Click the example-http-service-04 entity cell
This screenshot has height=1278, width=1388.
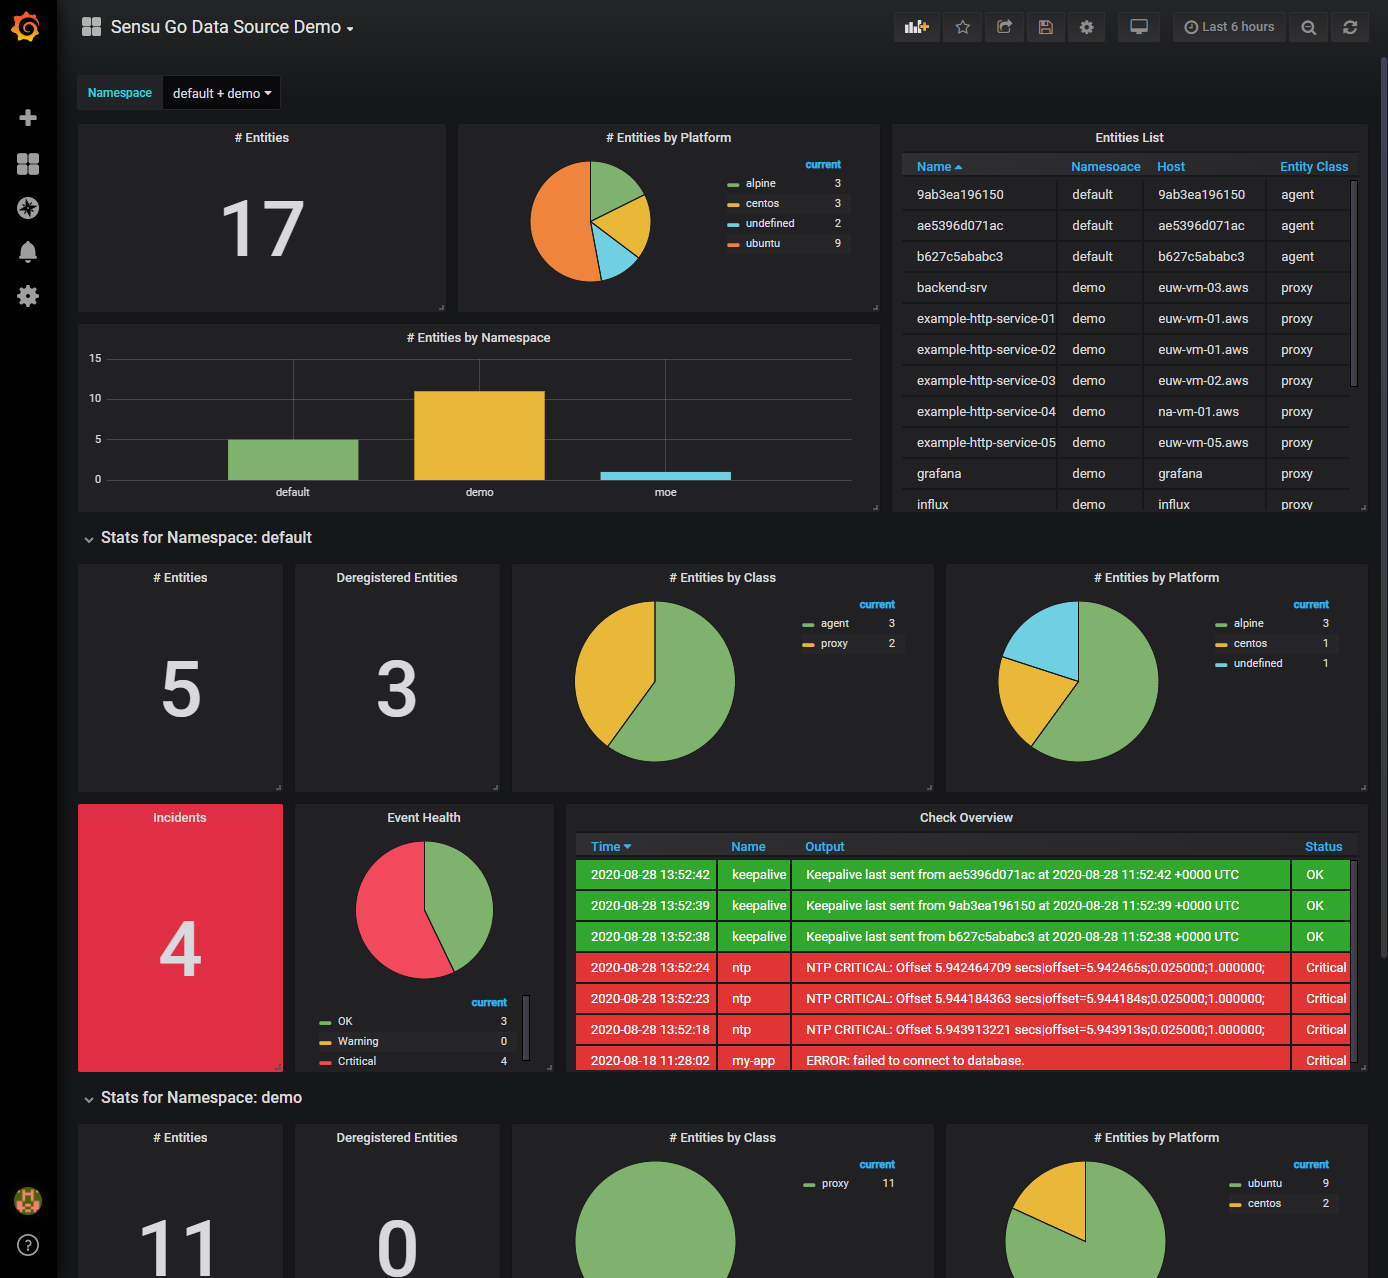tap(986, 412)
